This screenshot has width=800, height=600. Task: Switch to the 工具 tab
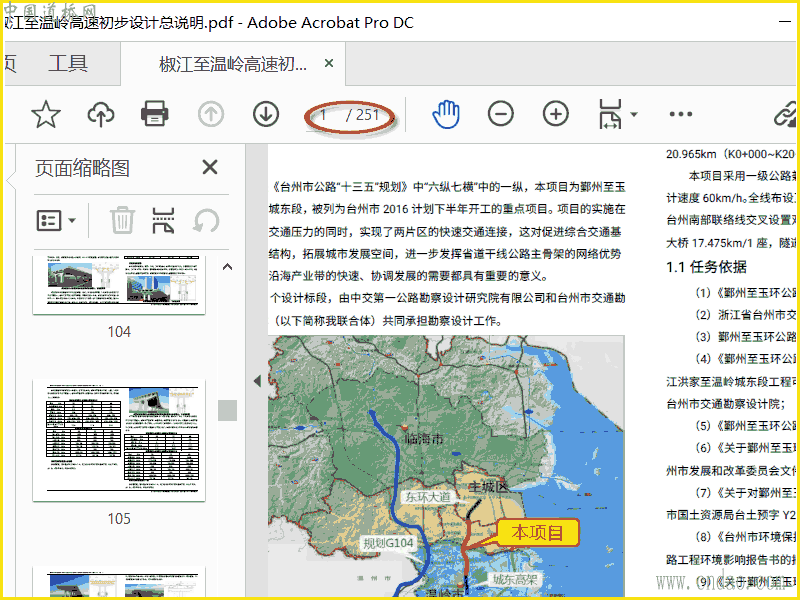(68, 64)
